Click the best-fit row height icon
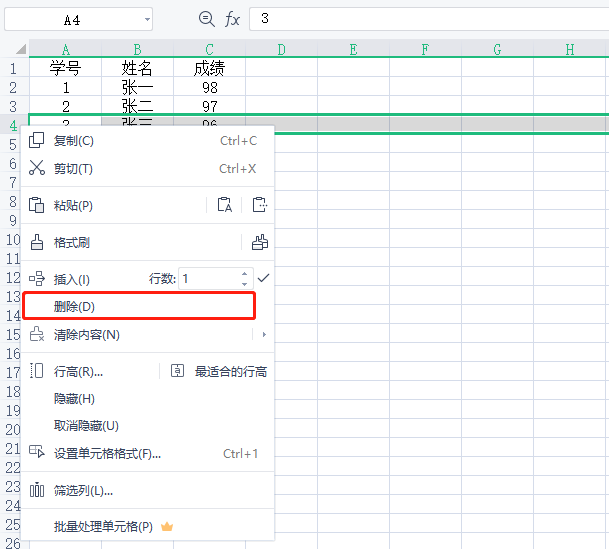 (x=178, y=371)
